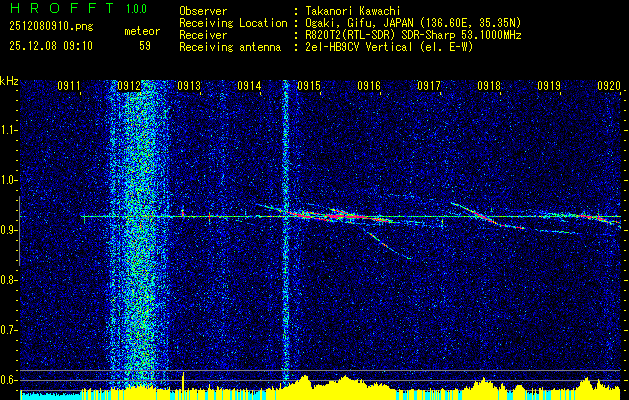The image size is (629, 400).
Task: Click observer name Takanori Kawachi
Action: click(353, 11)
